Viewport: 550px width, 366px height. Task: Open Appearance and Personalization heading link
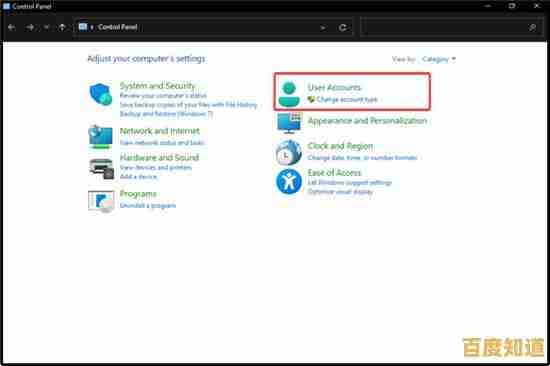click(x=367, y=121)
